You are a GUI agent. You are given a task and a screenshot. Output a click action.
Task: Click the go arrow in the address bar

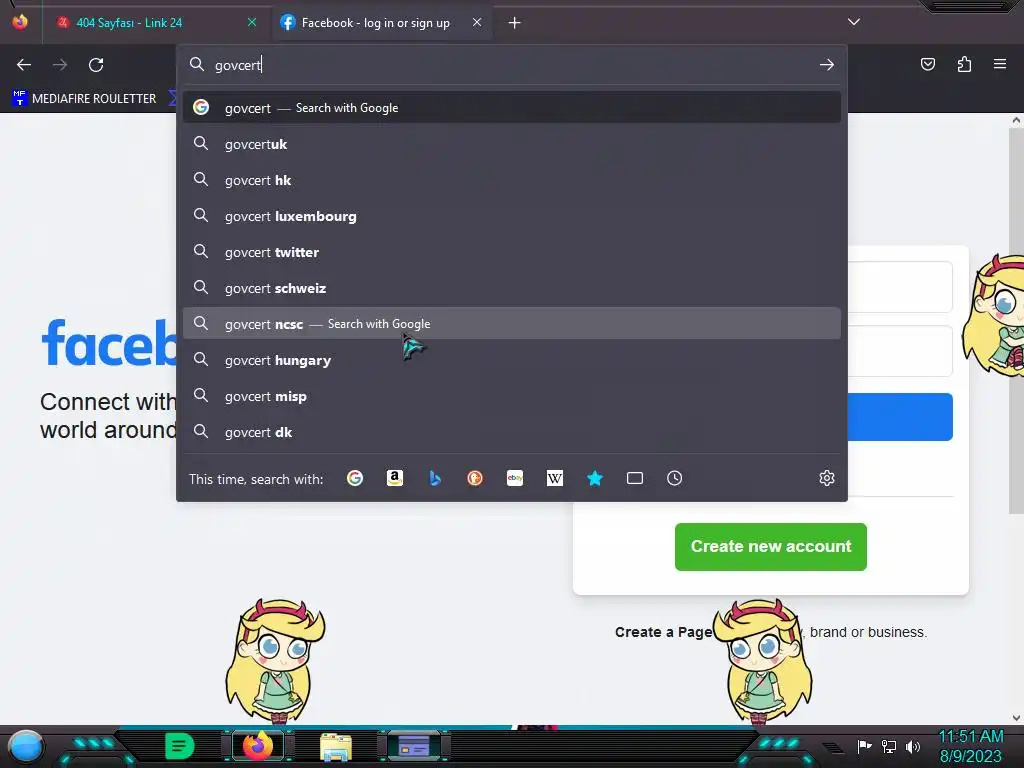point(827,65)
